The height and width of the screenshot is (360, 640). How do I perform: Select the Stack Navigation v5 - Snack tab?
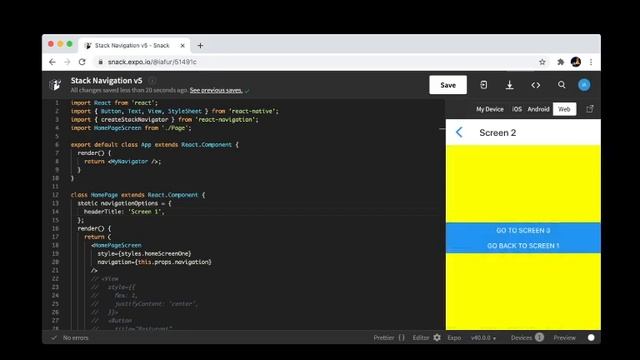[x=132, y=45]
